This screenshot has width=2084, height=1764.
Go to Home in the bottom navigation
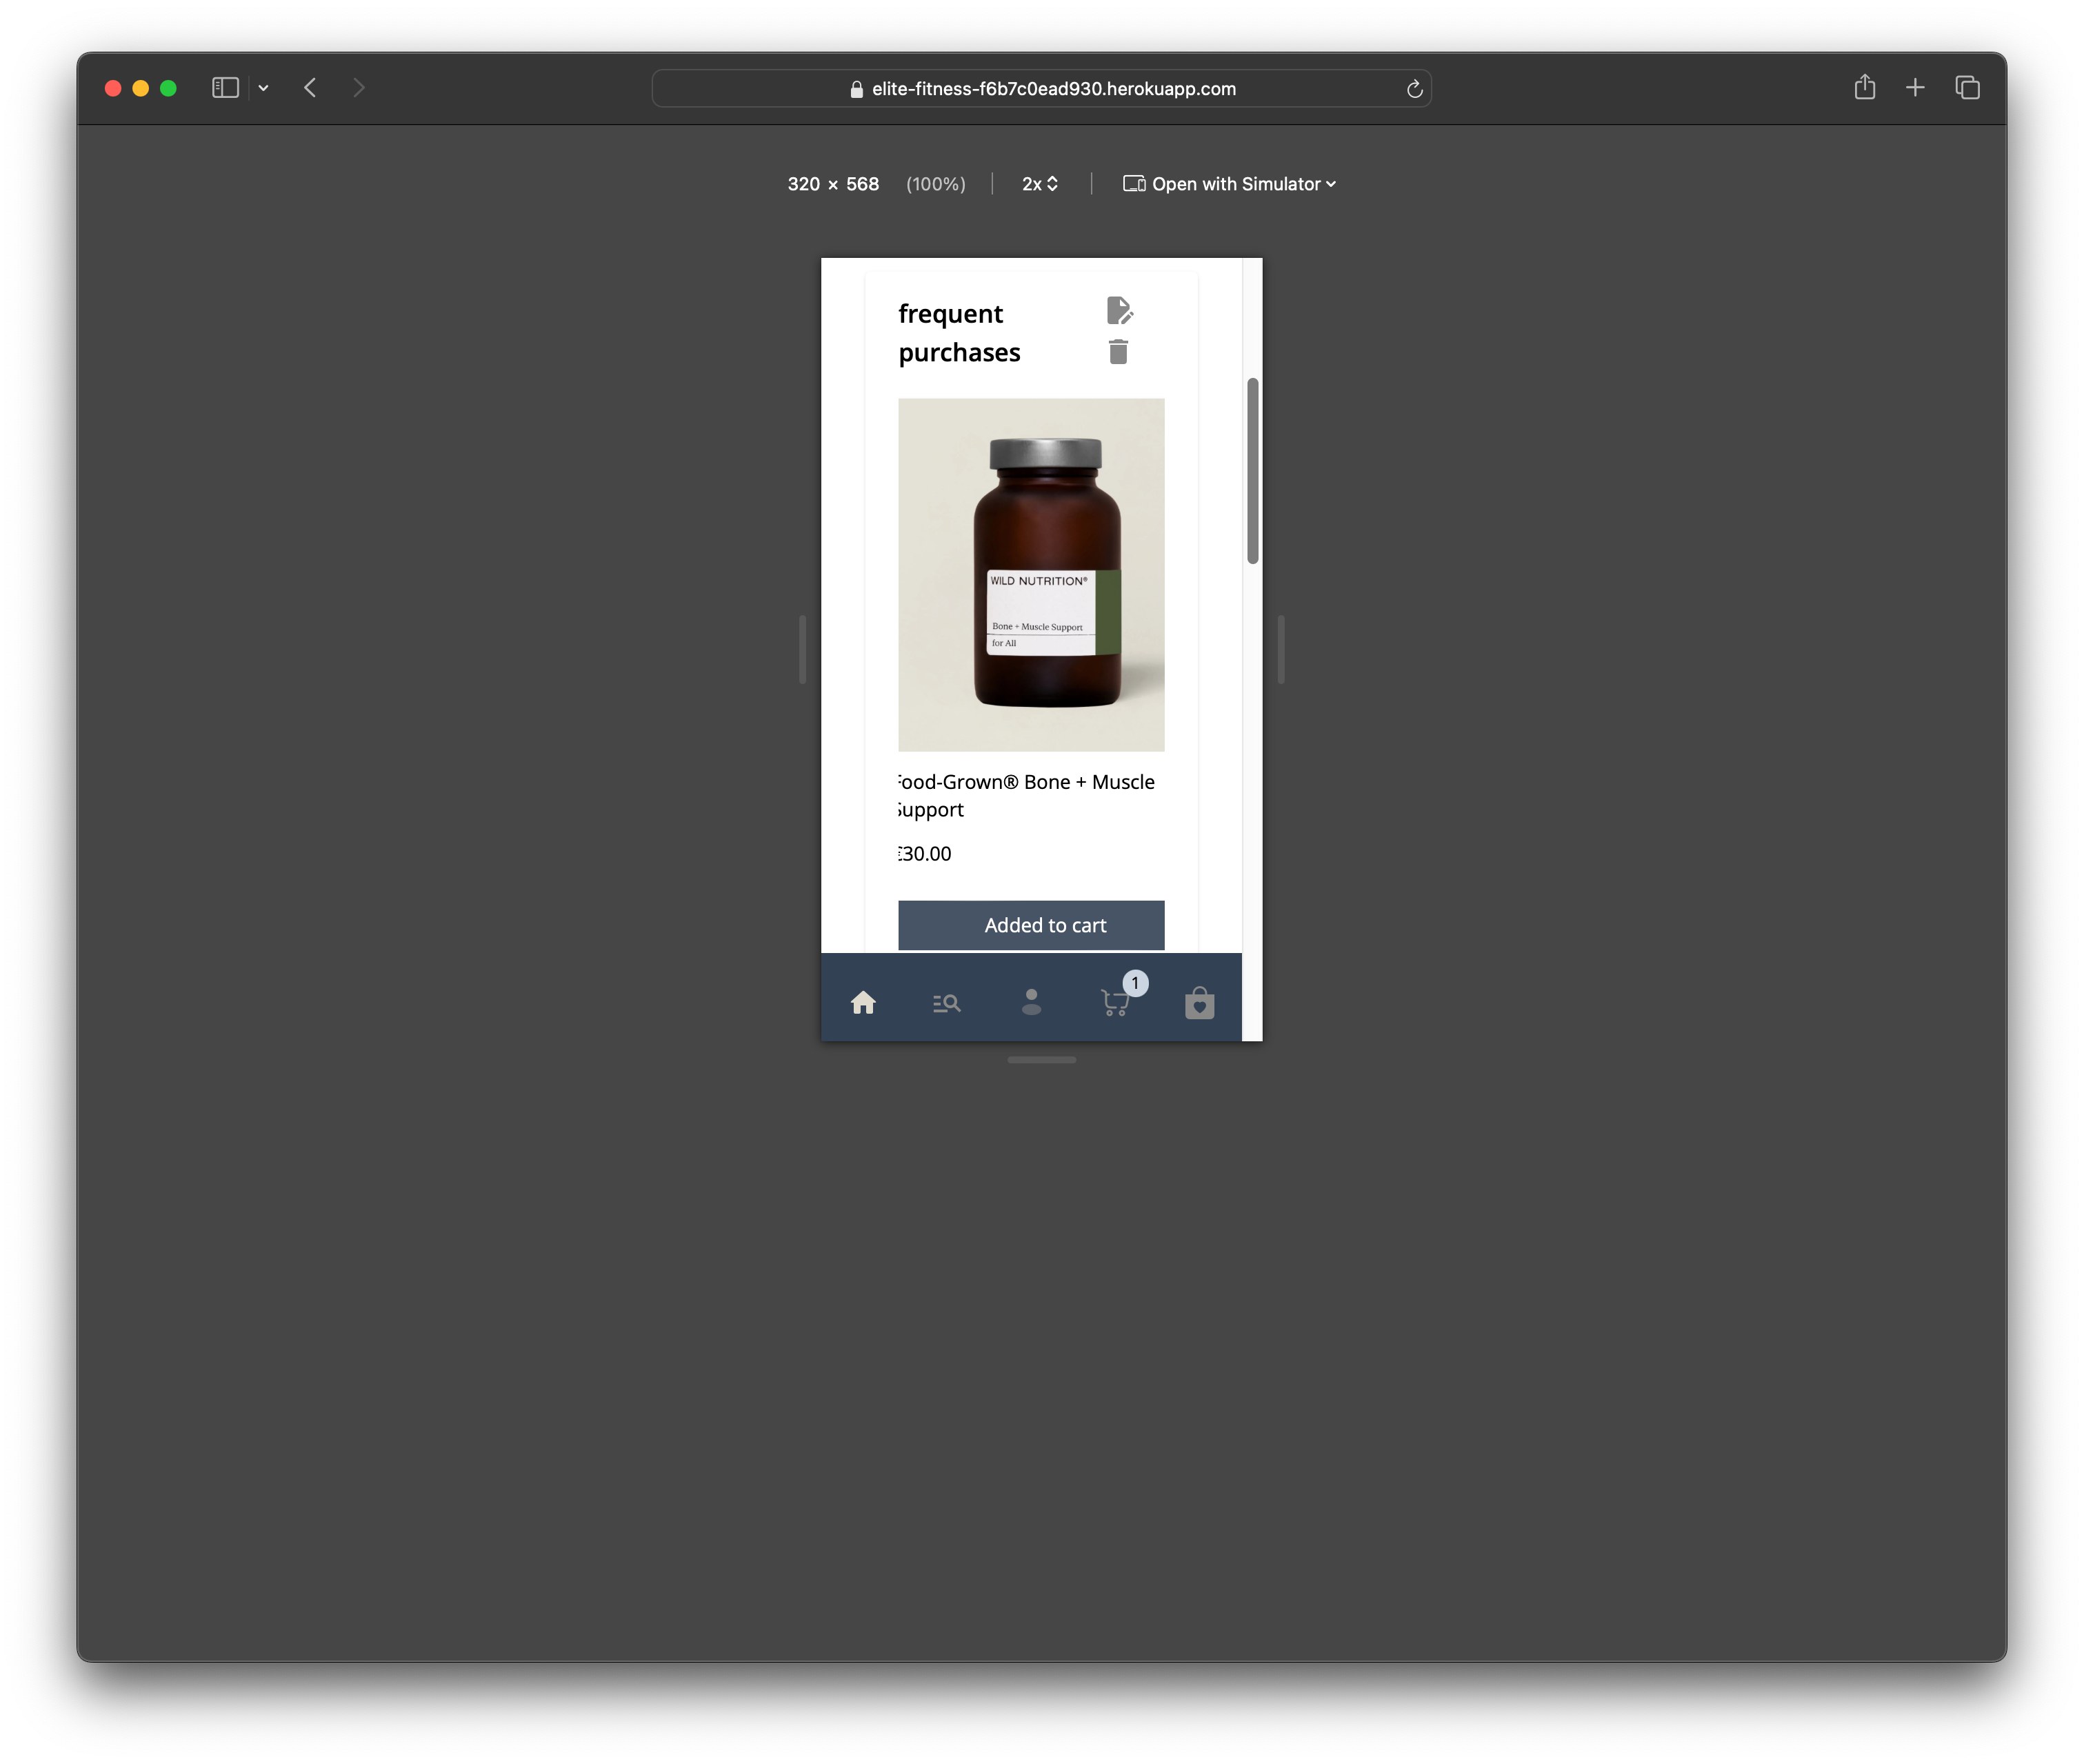pyautogui.click(x=863, y=1003)
